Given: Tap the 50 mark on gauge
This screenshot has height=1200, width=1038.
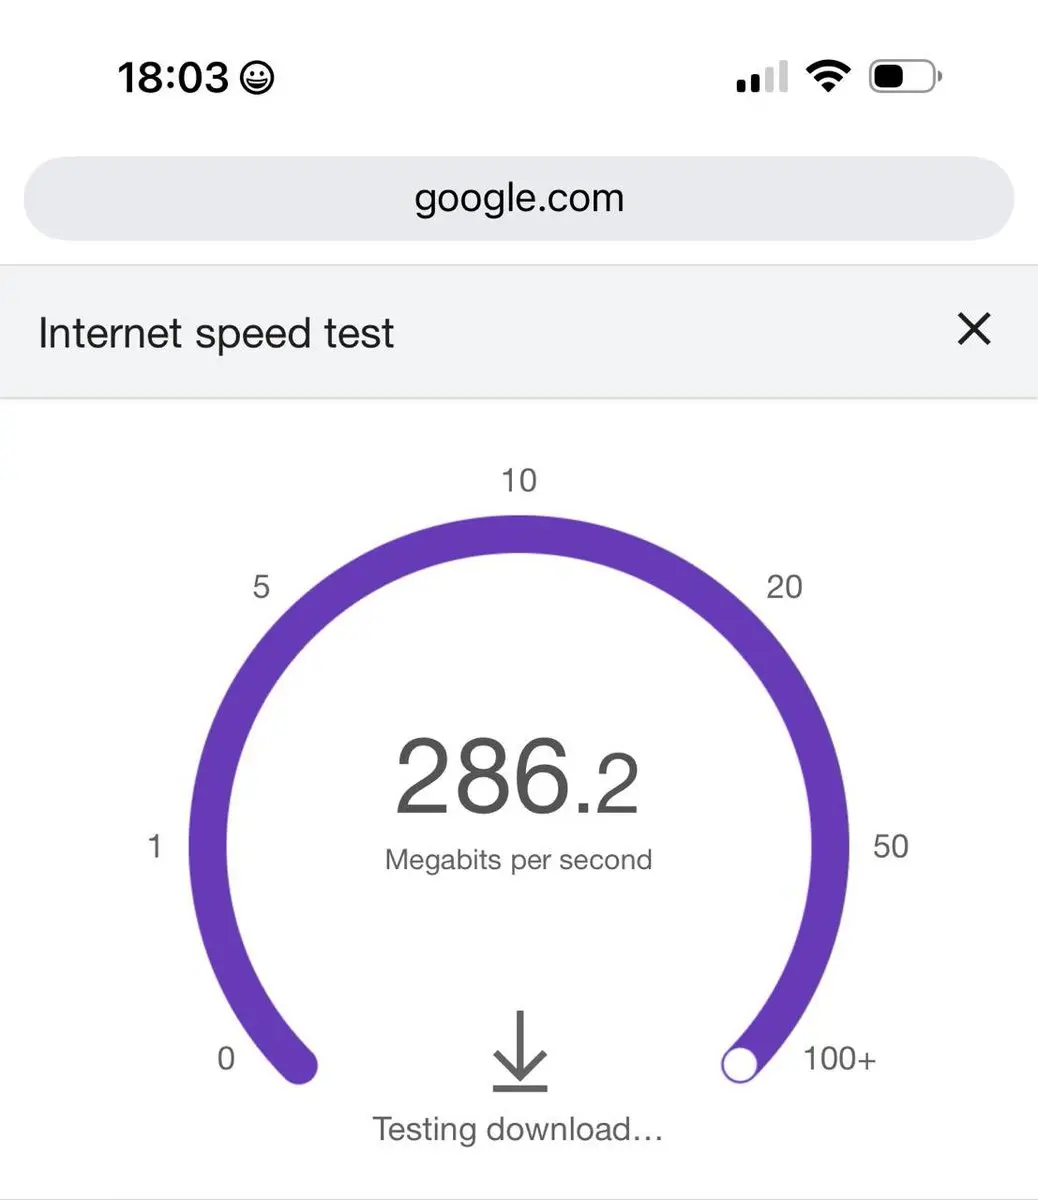Looking at the screenshot, I should pos(890,846).
